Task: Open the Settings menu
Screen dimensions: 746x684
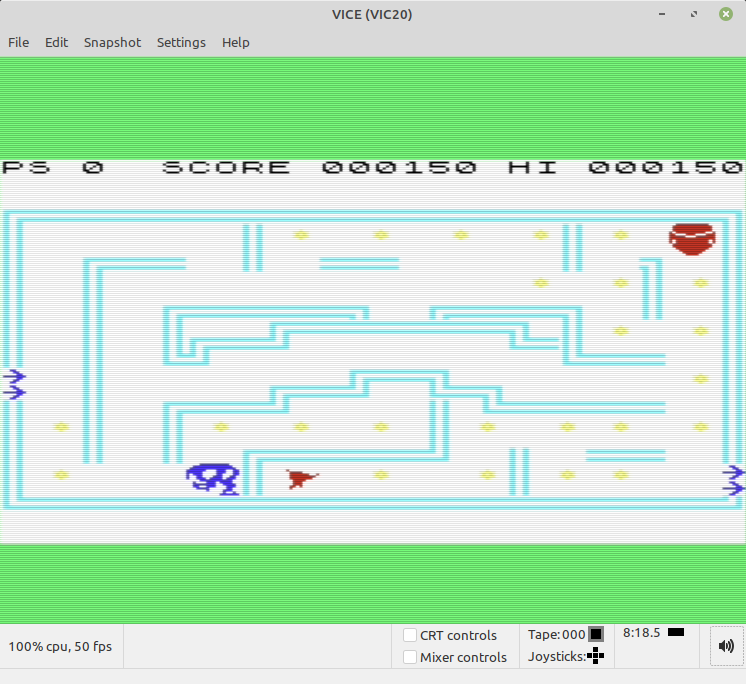Action: (181, 42)
